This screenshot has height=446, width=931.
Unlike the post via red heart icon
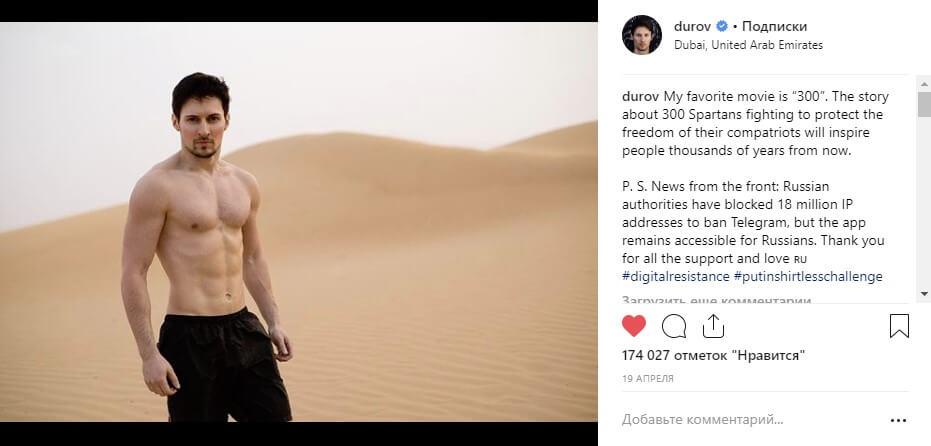click(x=634, y=326)
